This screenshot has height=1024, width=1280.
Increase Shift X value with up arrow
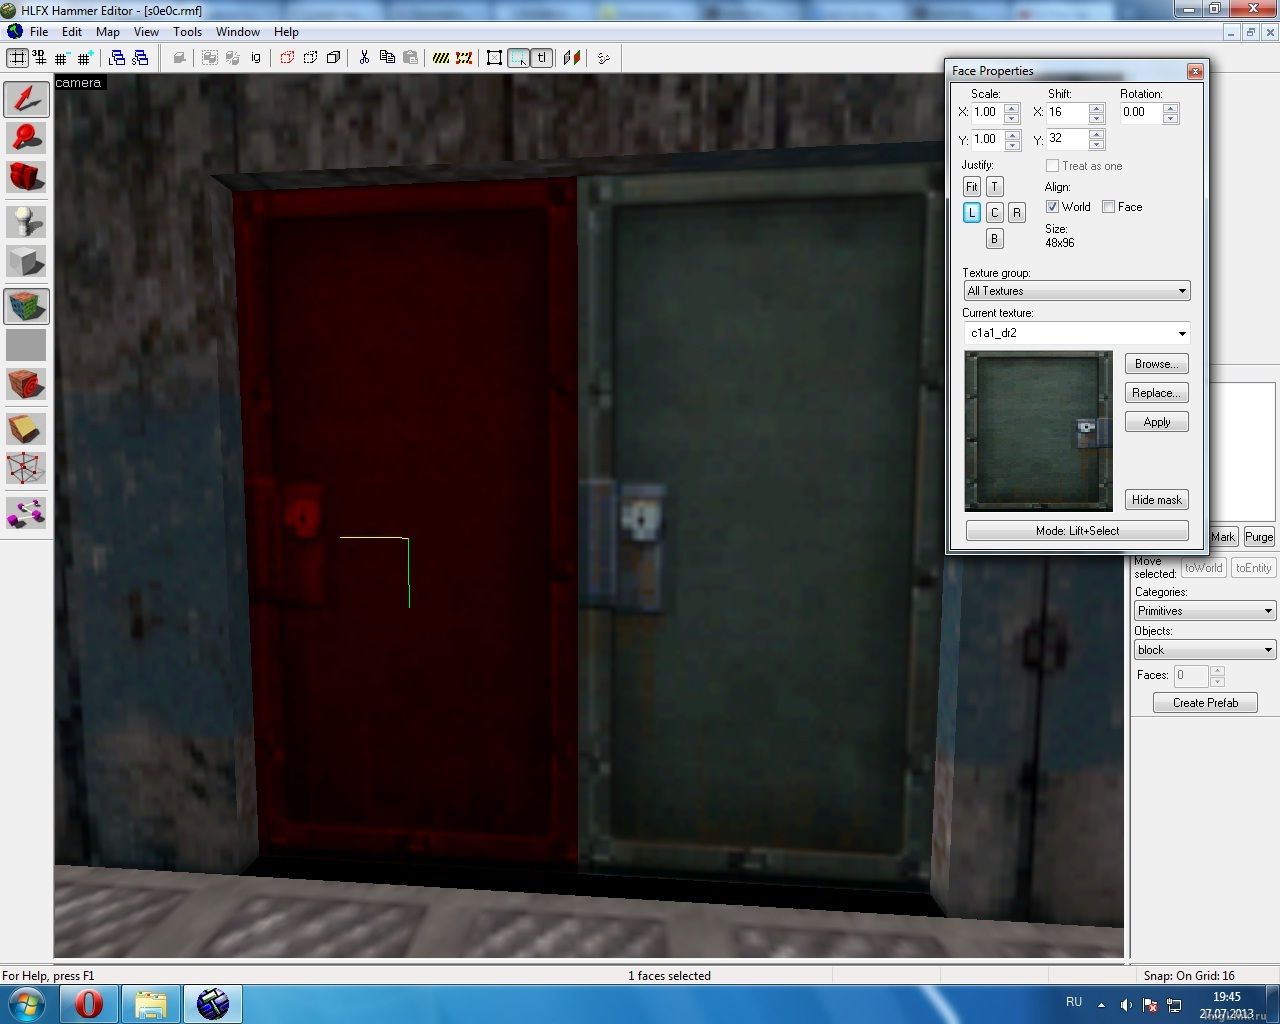[1097, 108]
